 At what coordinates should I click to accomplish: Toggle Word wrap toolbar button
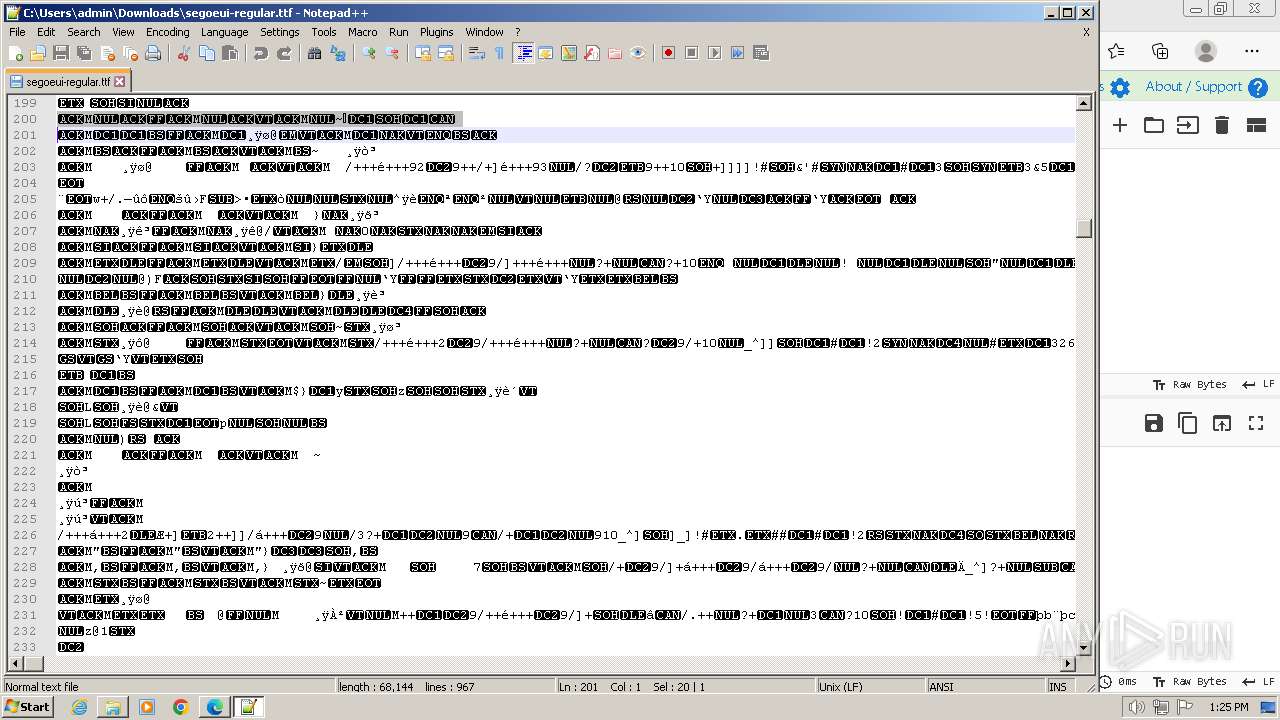(477, 53)
